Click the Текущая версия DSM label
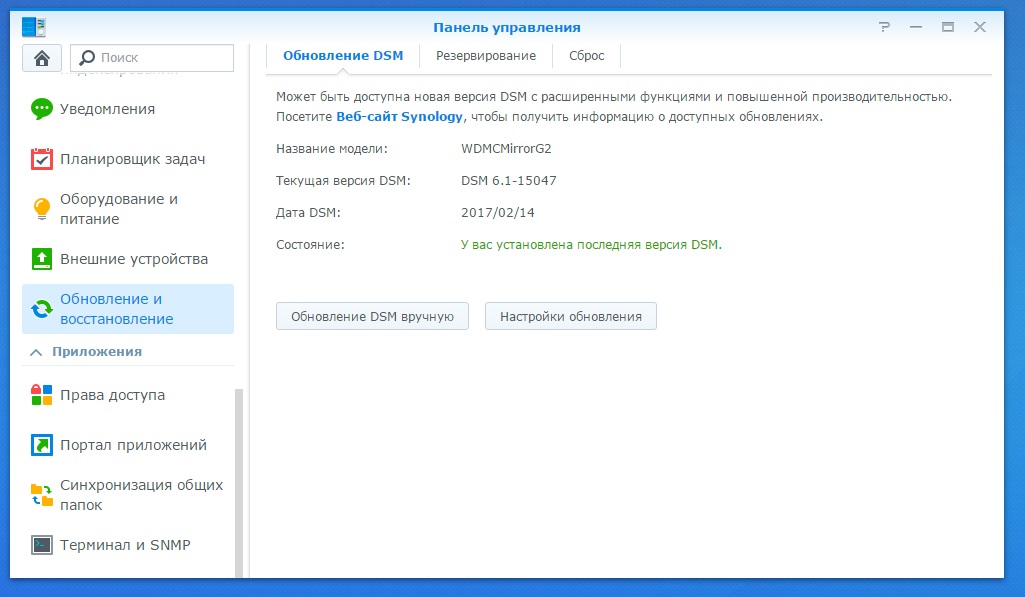The width and height of the screenshot is (1025, 597). tap(343, 180)
